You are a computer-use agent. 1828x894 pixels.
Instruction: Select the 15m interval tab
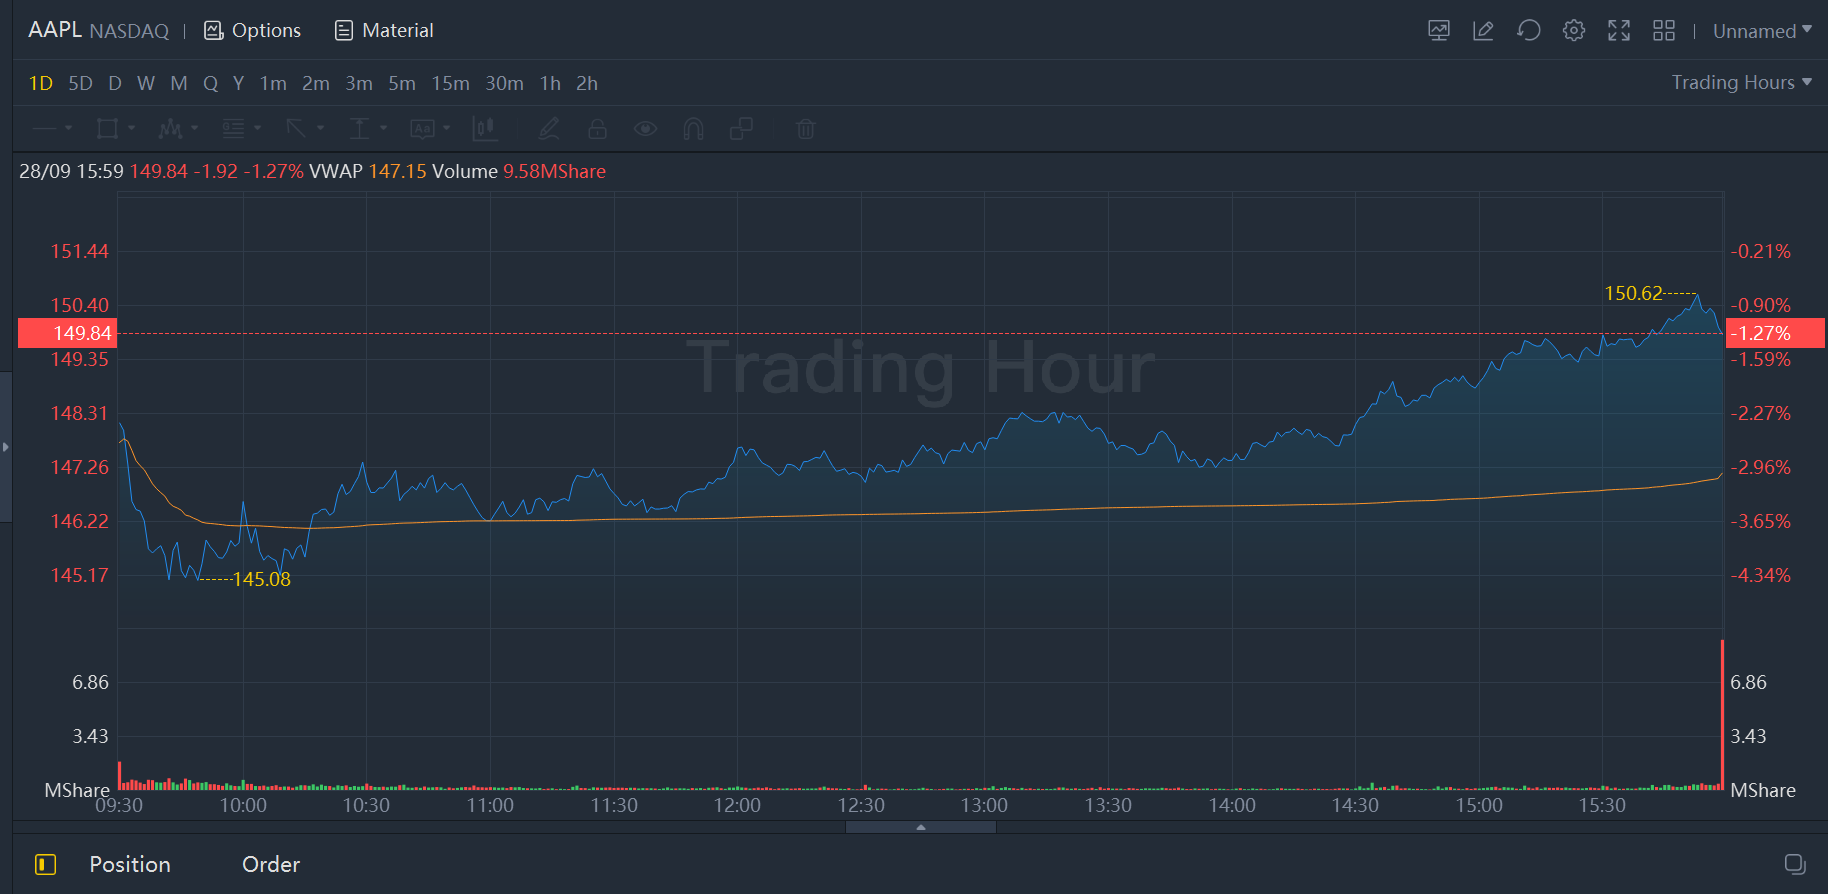(450, 84)
